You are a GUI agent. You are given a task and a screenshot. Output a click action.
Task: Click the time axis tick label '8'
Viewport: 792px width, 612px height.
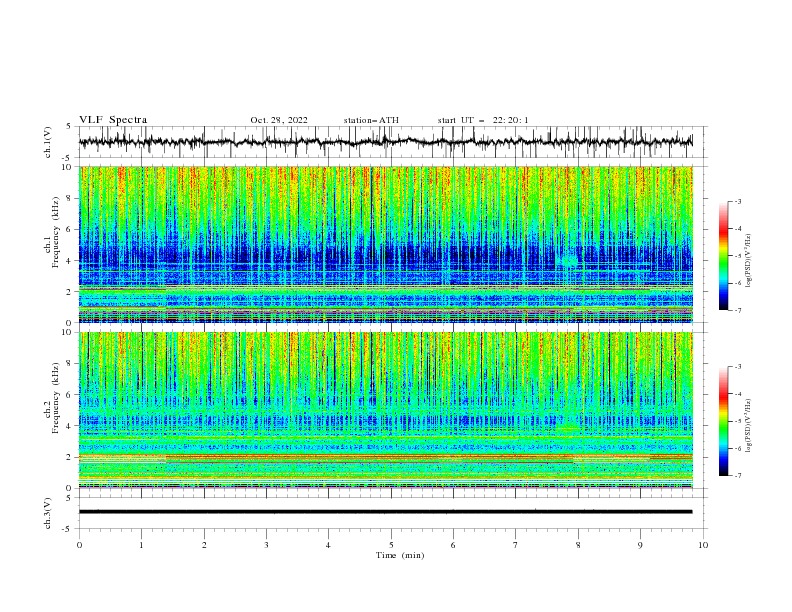pos(578,545)
